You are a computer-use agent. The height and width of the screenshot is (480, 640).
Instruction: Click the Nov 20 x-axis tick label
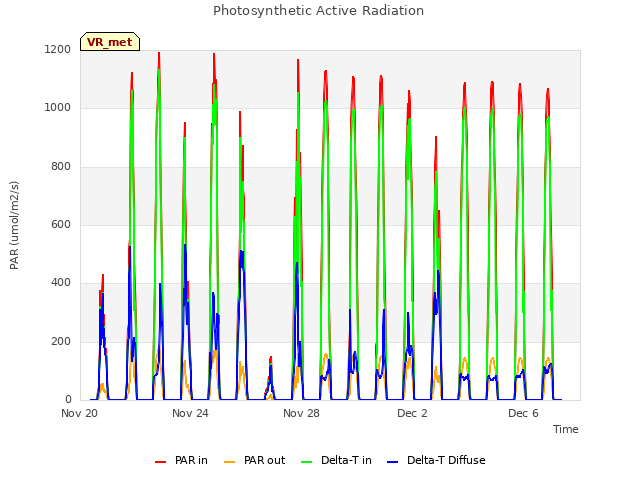pyautogui.click(x=80, y=413)
